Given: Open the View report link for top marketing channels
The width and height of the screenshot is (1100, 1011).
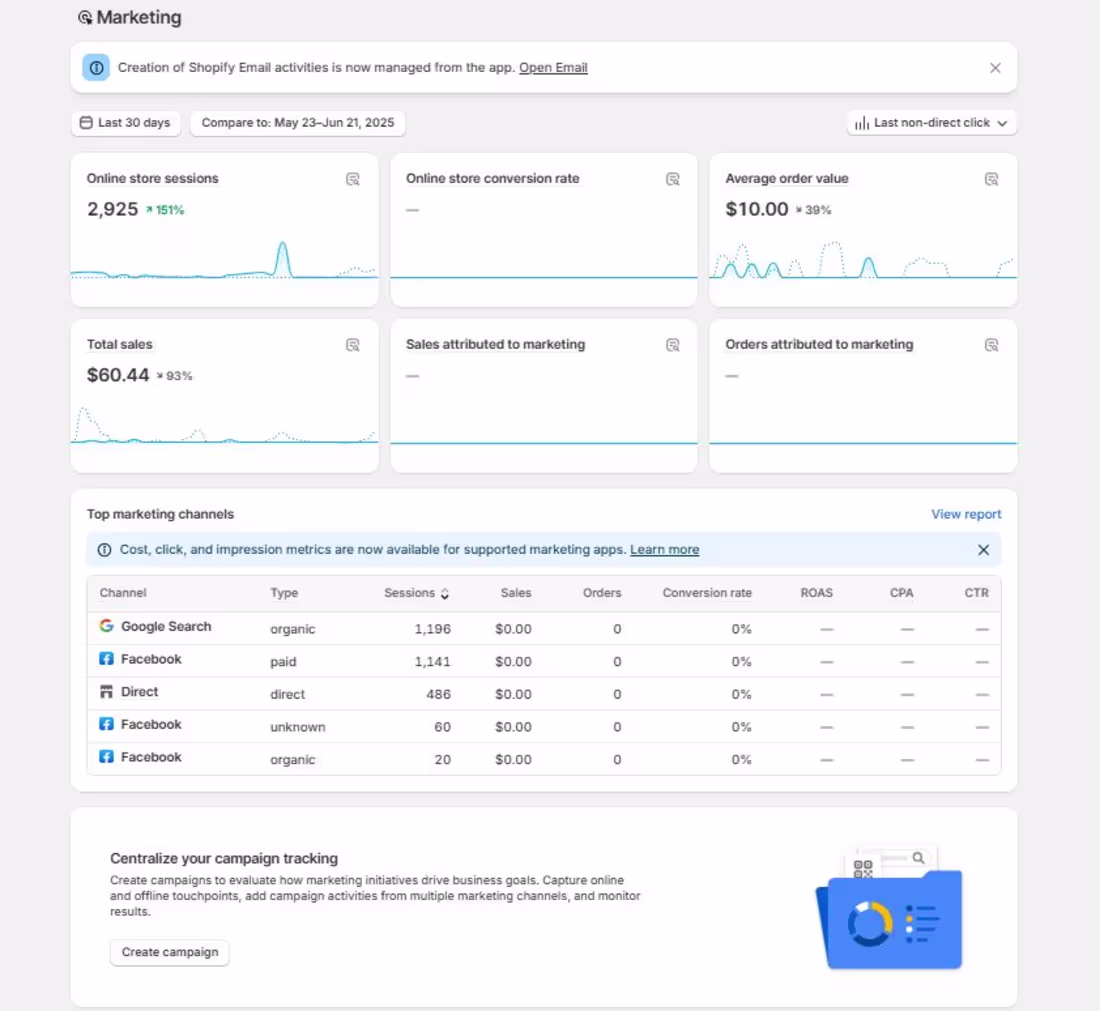Looking at the screenshot, I should click(x=966, y=514).
